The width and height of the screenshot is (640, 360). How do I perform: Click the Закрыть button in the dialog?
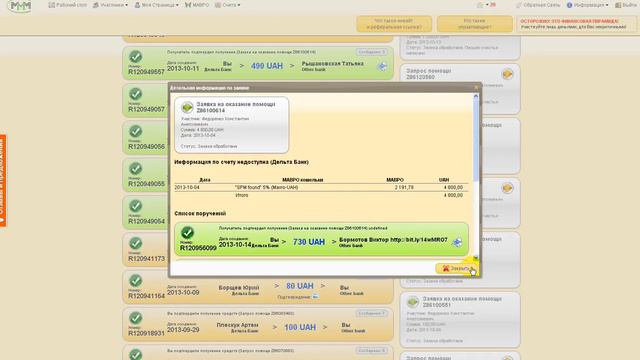(456, 268)
